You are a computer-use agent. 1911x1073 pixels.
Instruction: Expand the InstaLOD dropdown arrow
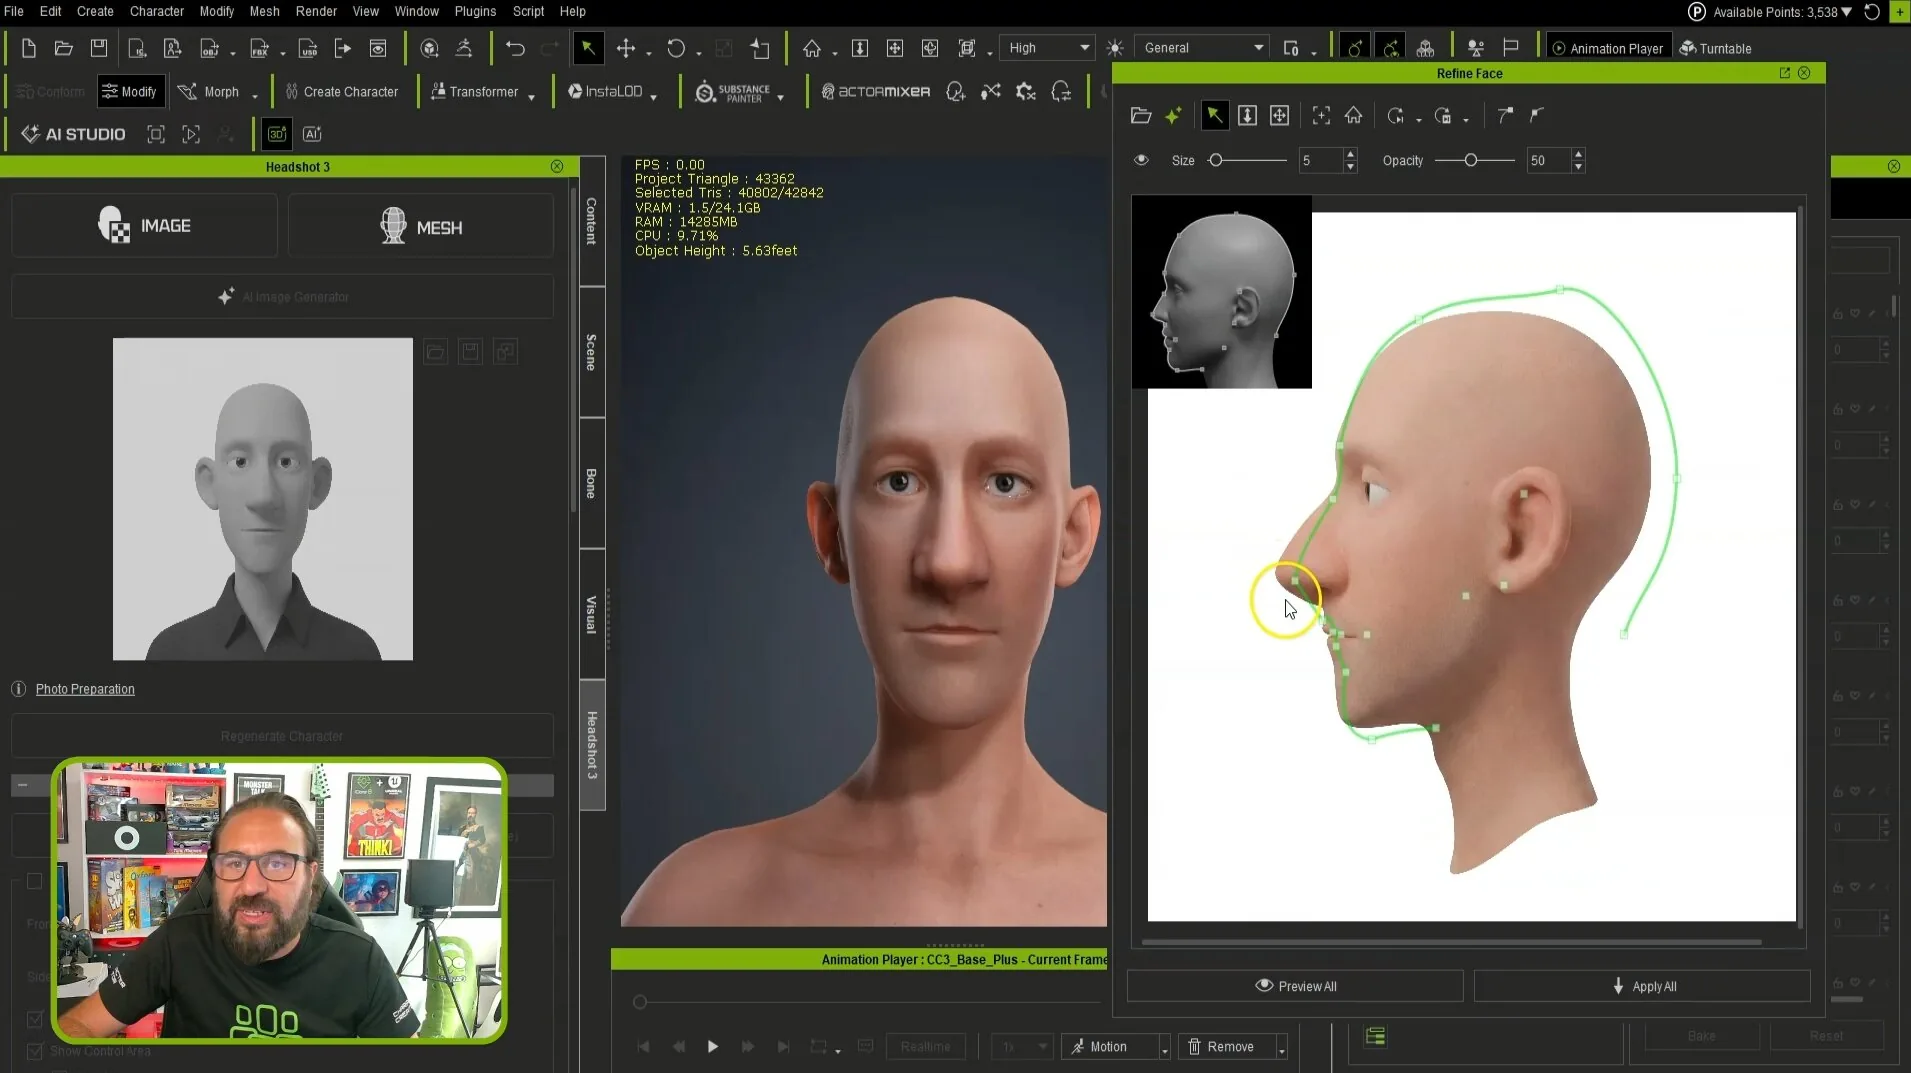(x=653, y=96)
